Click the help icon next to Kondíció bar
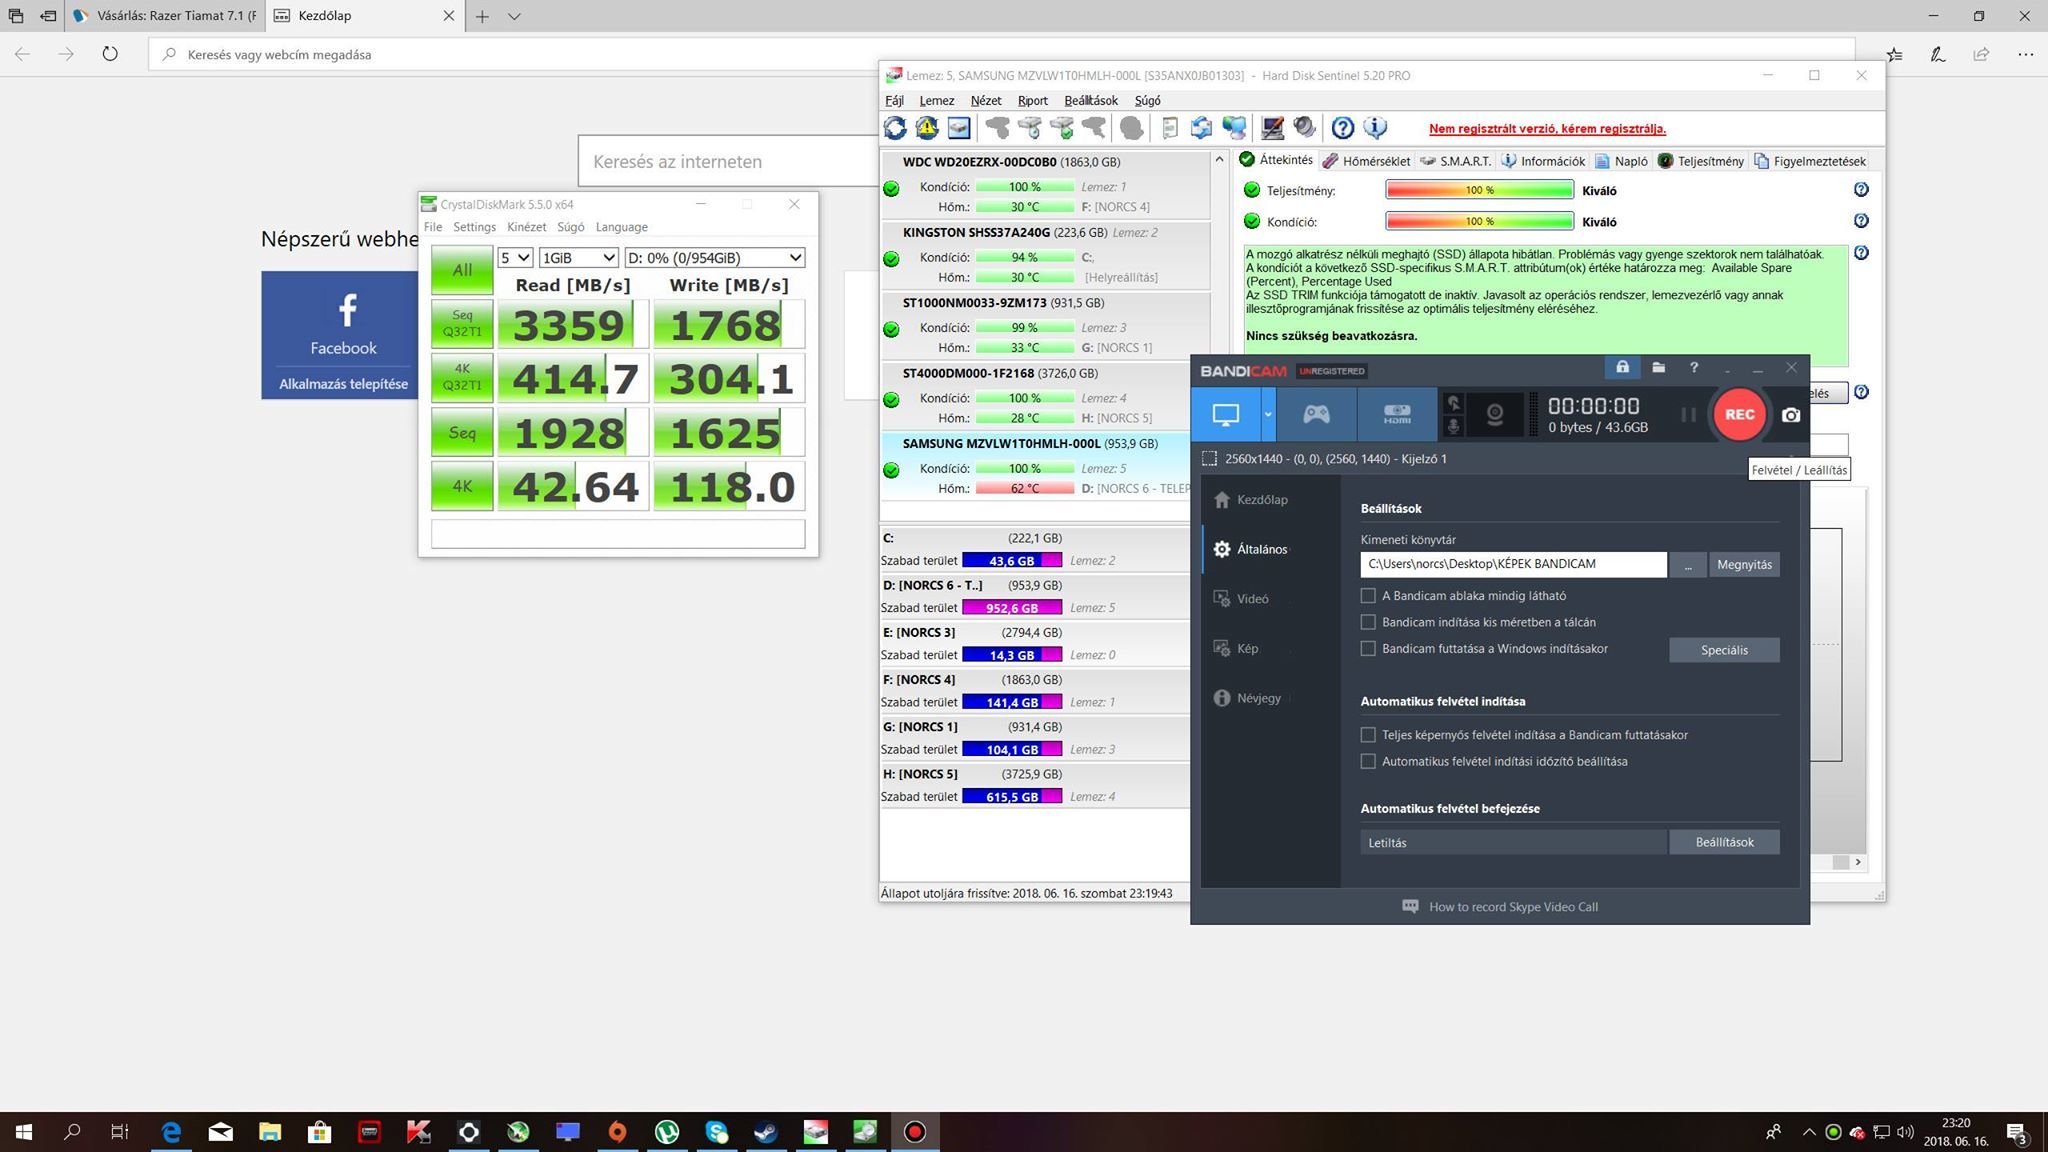2048x1152 pixels. pos(1861,221)
